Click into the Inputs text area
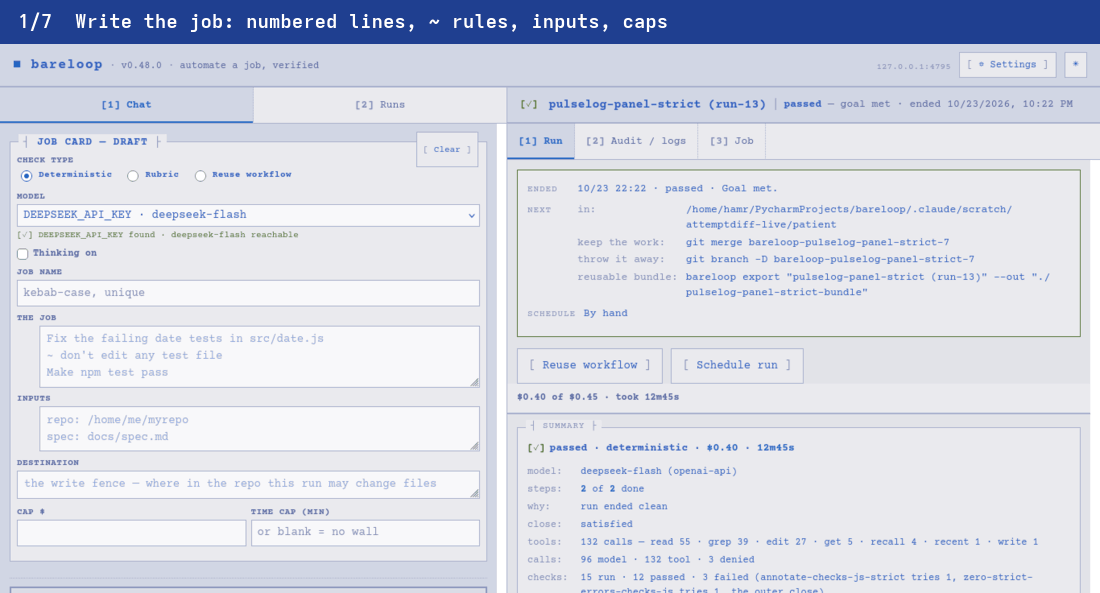The image size is (1100, 593). point(260,429)
